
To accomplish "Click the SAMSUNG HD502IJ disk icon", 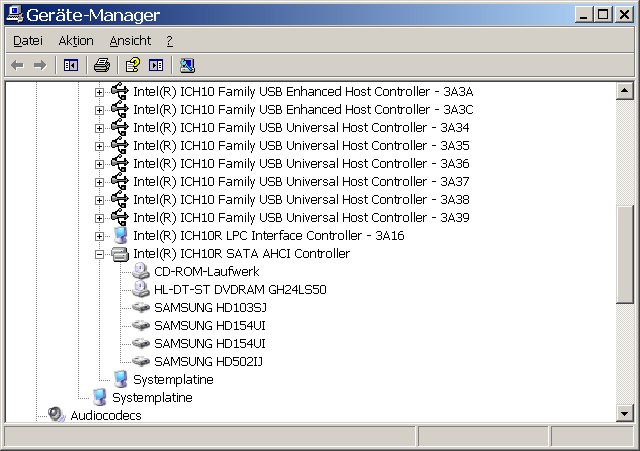I will 141,361.
